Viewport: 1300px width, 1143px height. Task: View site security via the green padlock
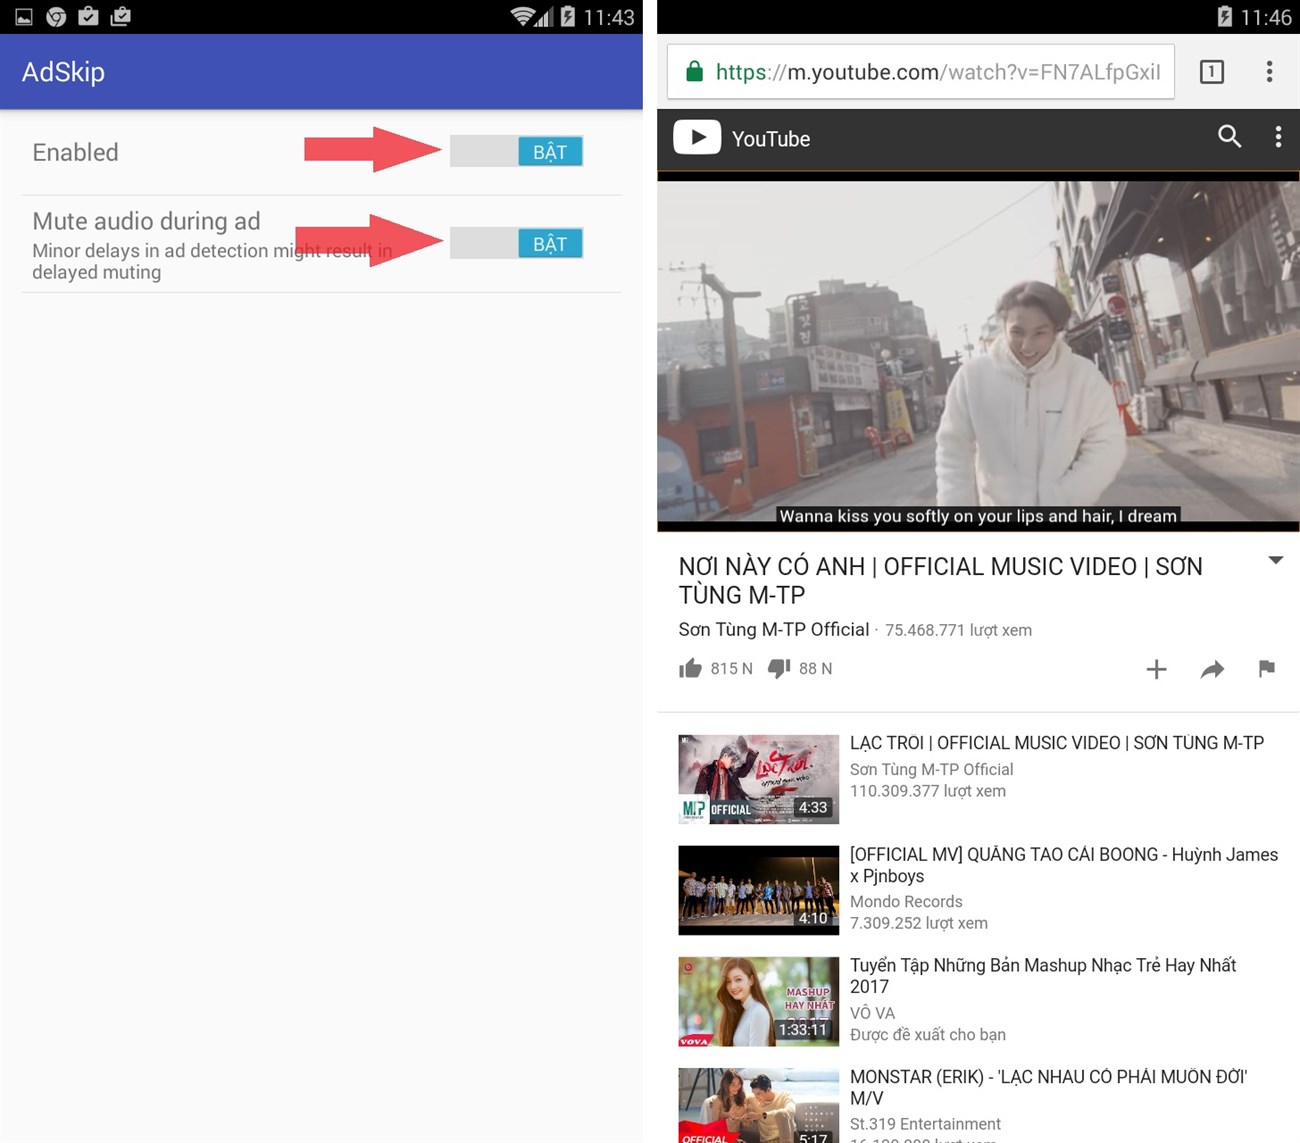pos(694,71)
